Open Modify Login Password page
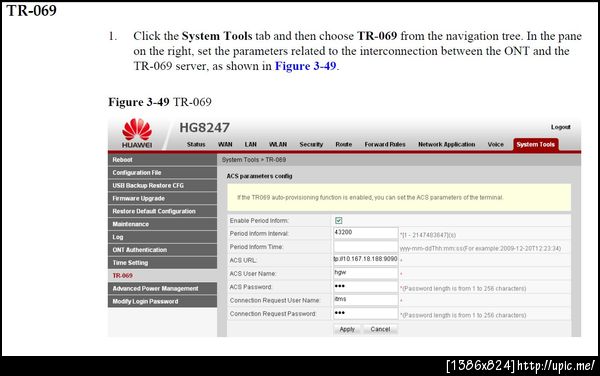 [x=162, y=301]
